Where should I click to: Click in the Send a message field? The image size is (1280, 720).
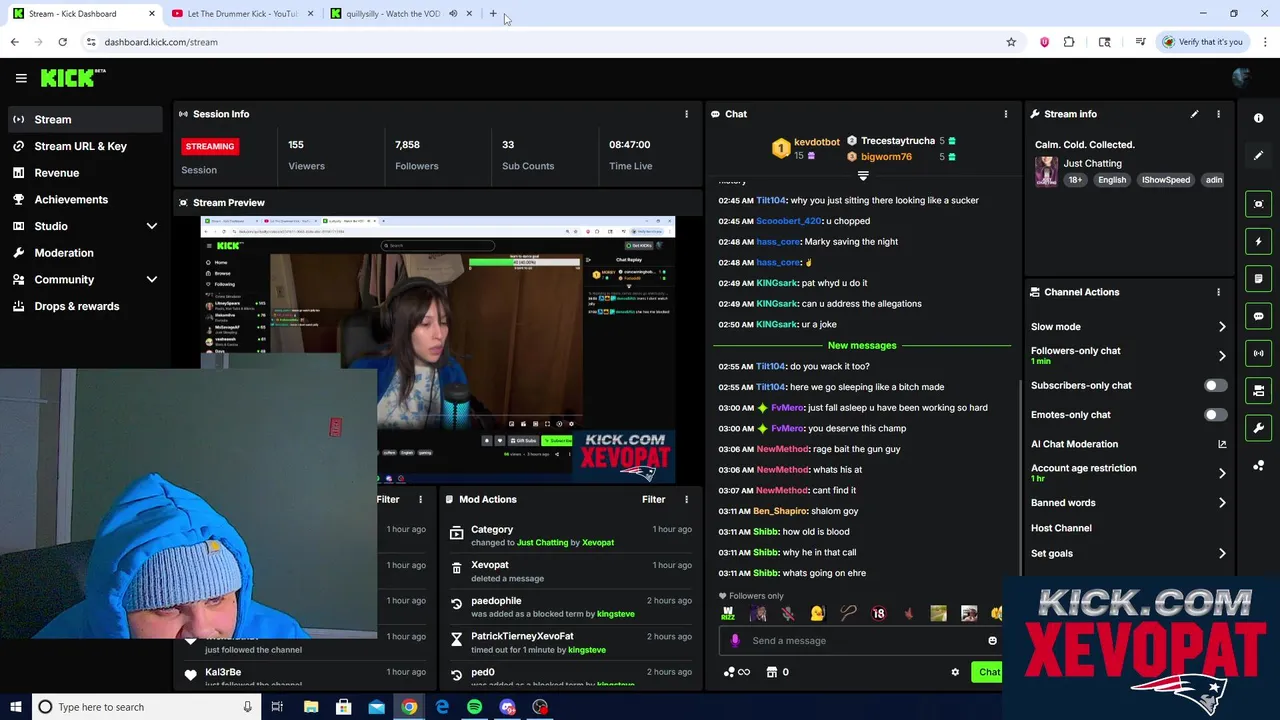(x=860, y=641)
